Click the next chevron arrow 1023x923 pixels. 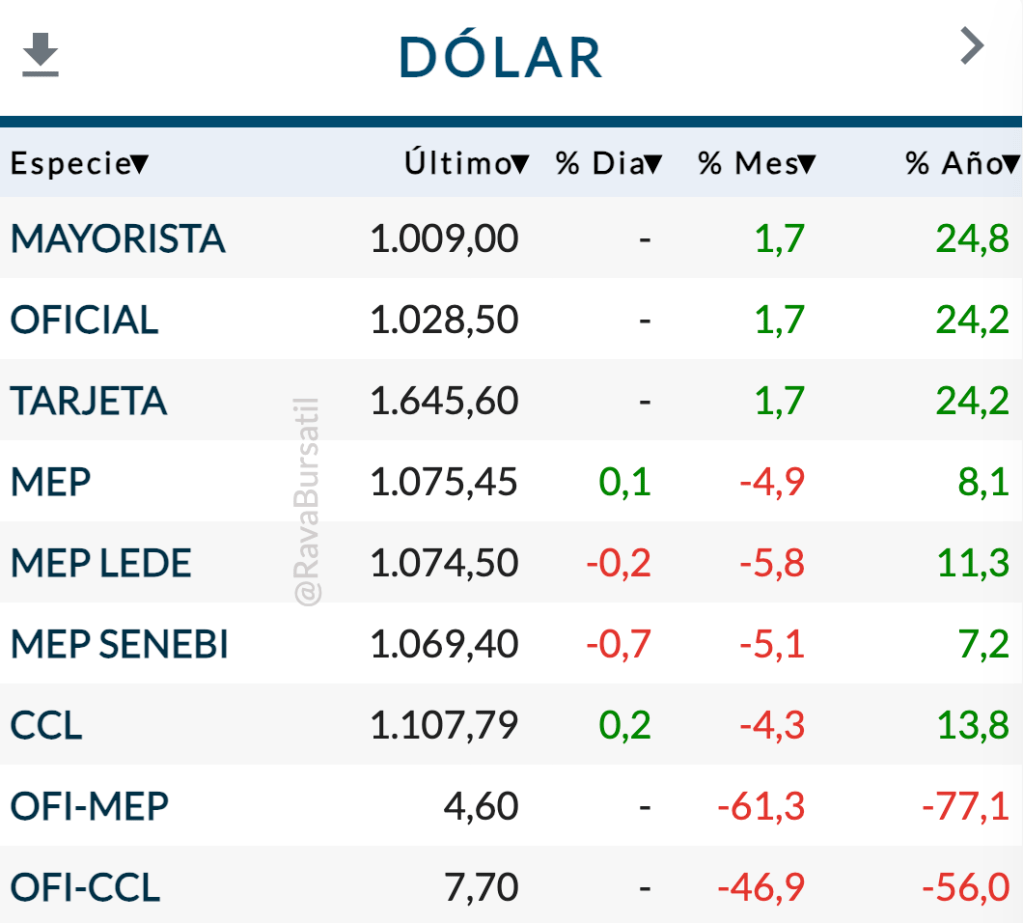coord(972,46)
